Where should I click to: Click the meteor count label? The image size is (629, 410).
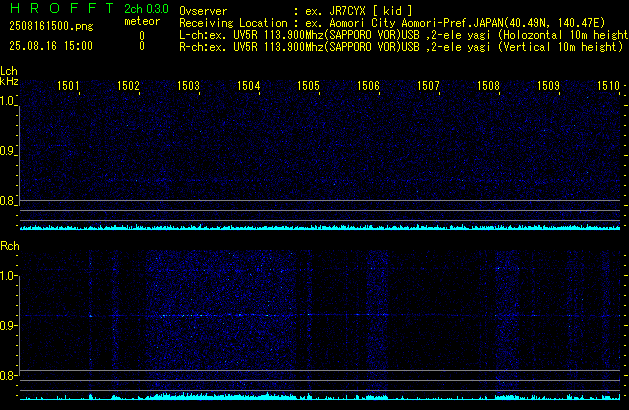click(x=142, y=21)
